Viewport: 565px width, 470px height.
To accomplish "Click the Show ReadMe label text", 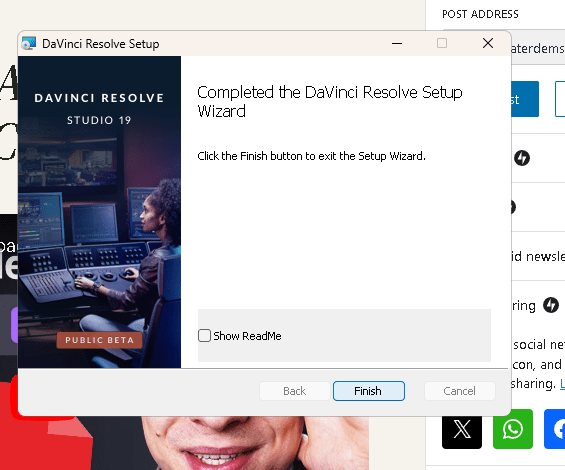I will (247, 336).
